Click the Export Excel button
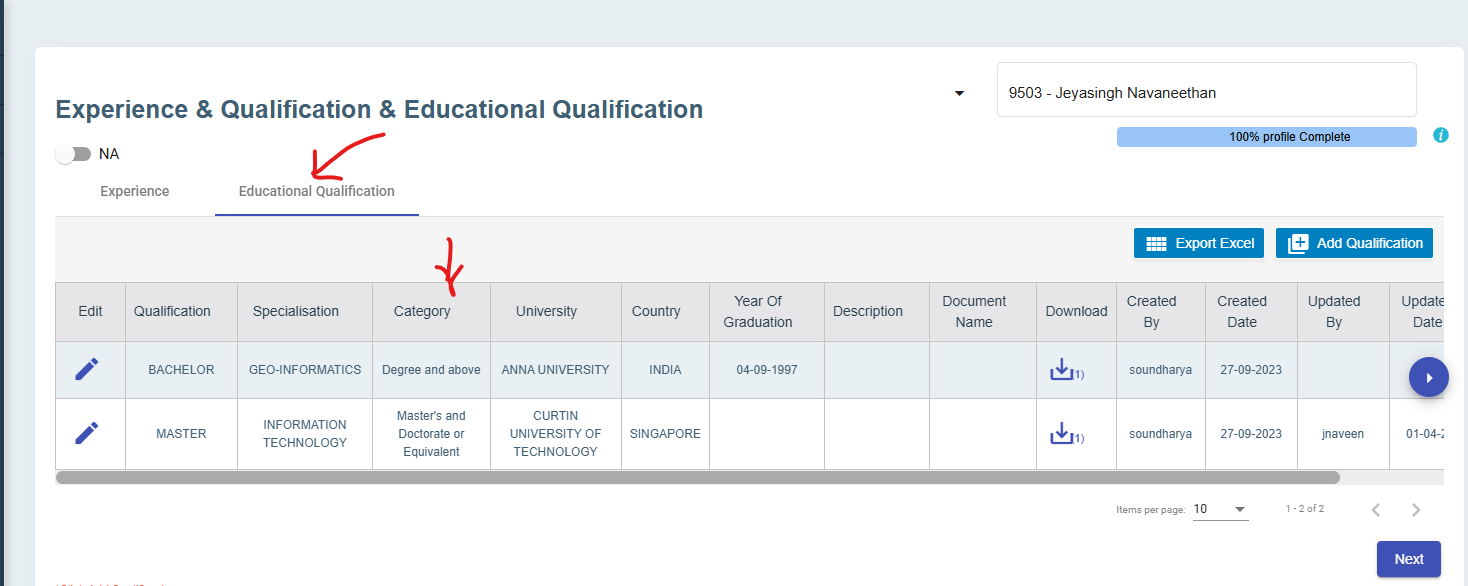The image size is (1468, 586). point(1198,243)
